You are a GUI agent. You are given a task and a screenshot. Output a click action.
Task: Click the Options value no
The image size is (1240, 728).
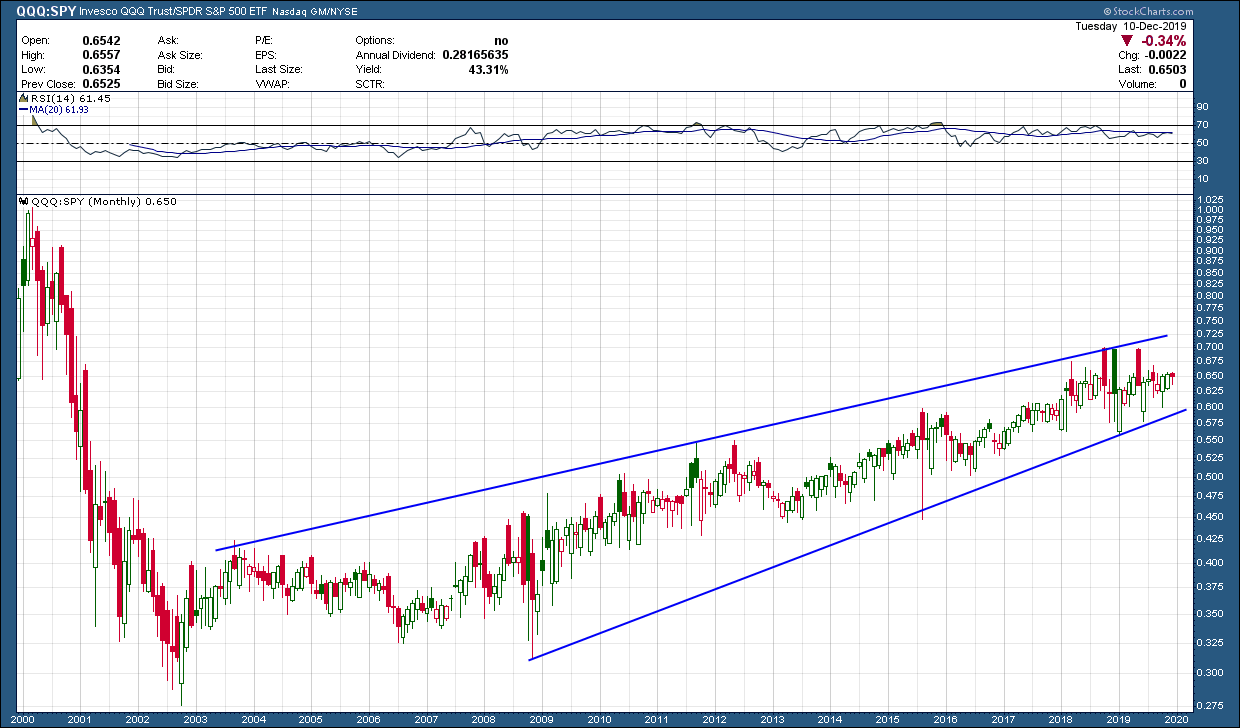click(501, 41)
